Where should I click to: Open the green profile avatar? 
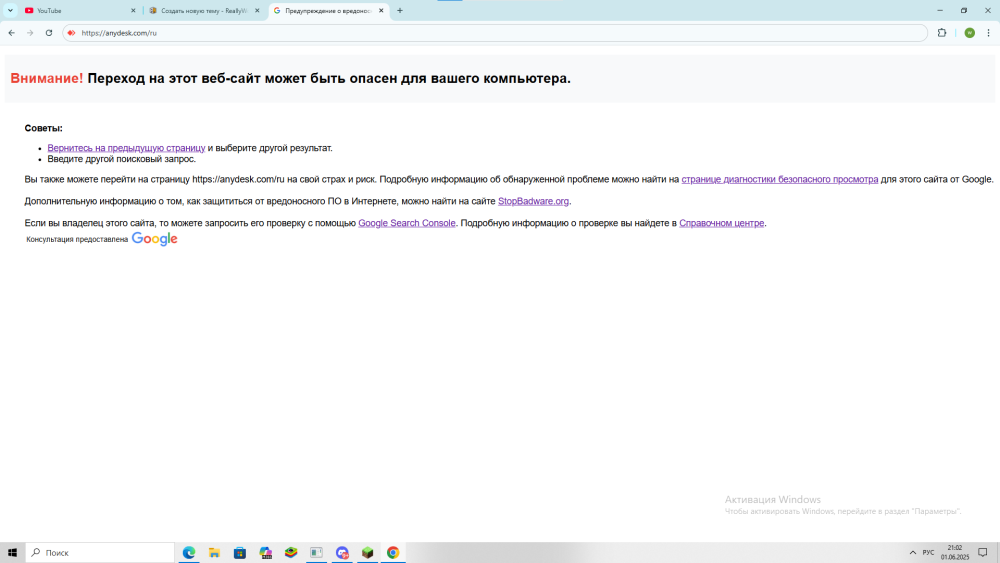(969, 33)
